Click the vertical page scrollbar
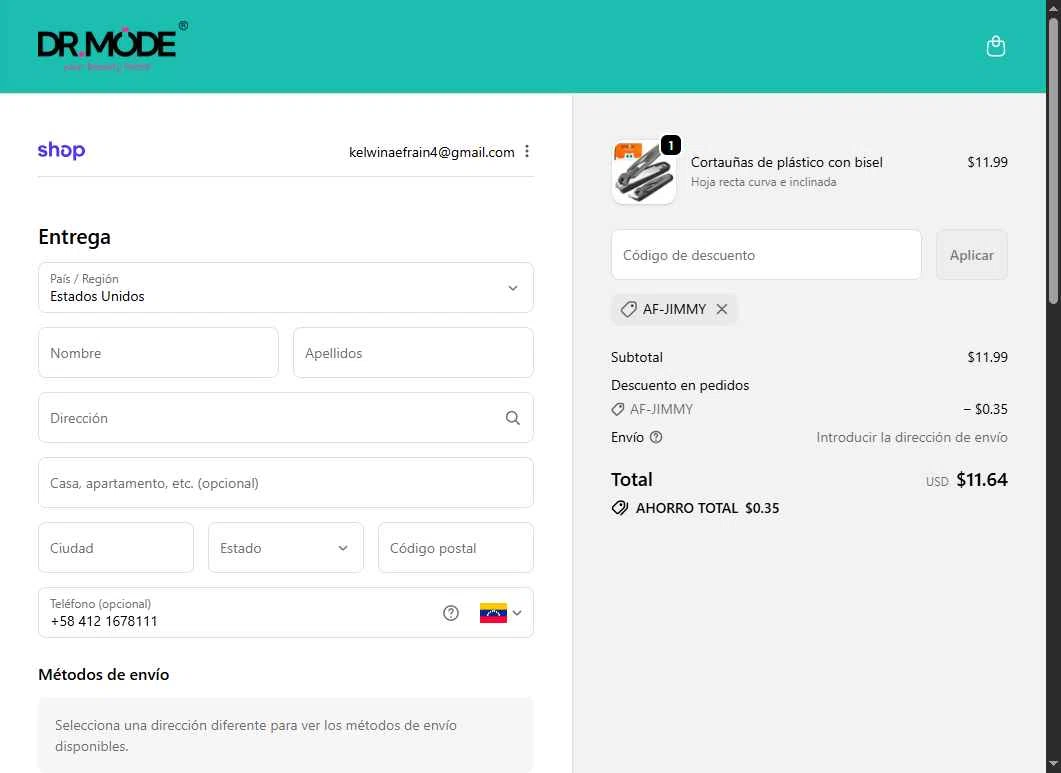The image size is (1061, 773). point(1054,161)
